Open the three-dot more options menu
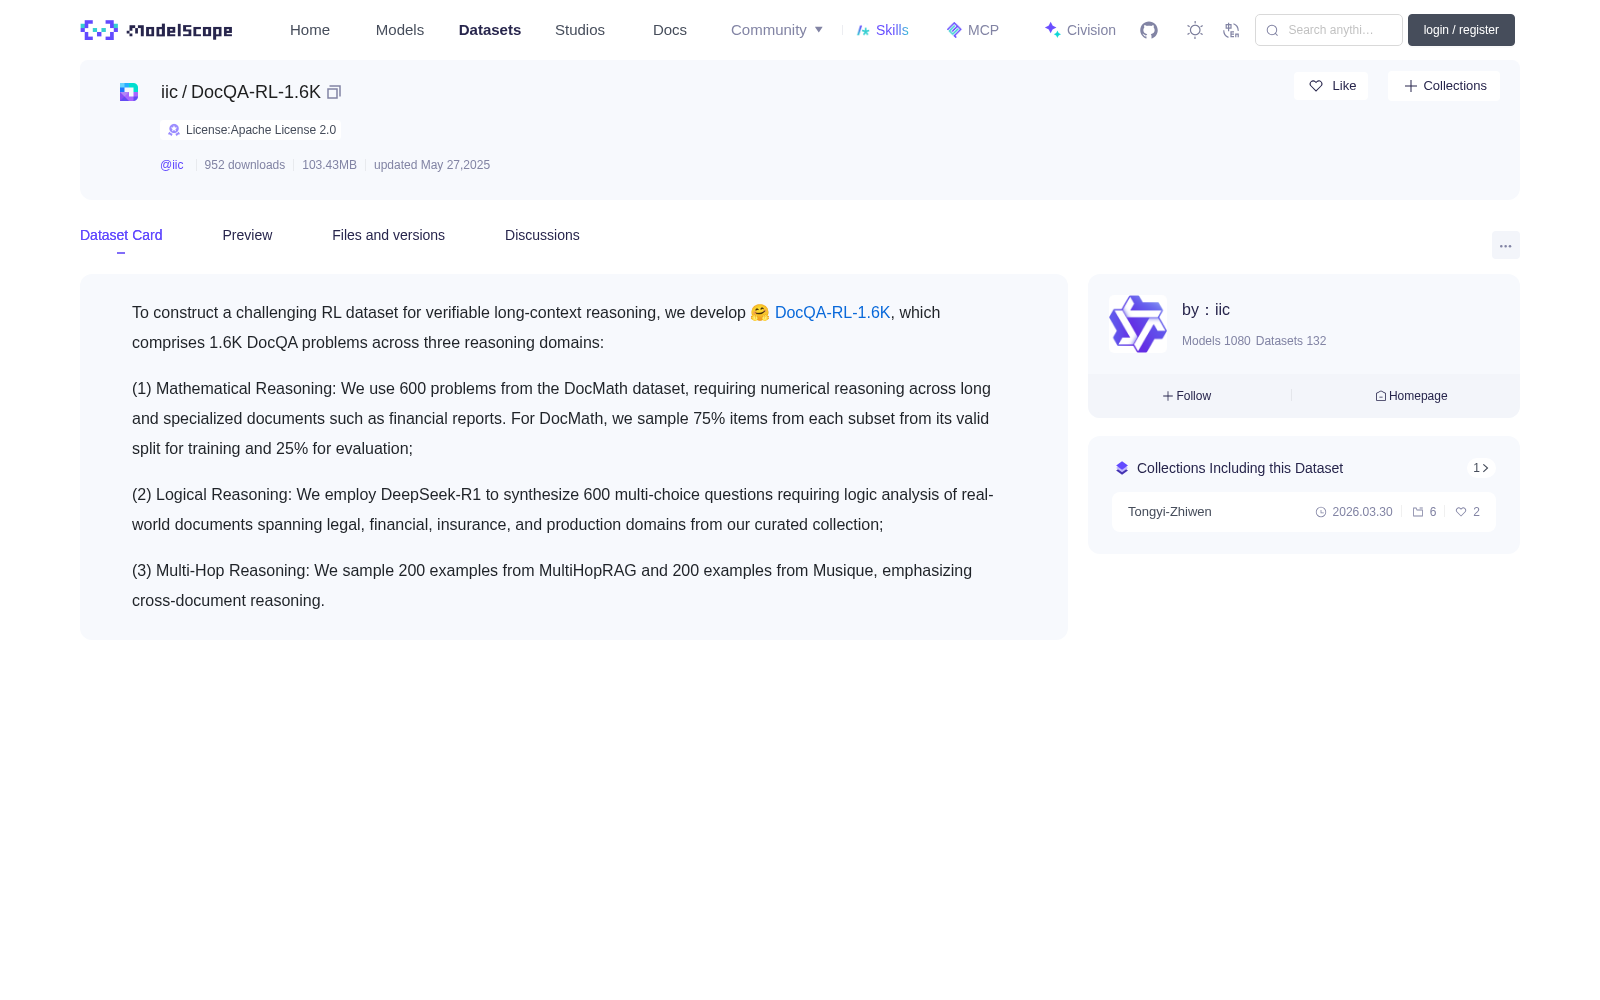Viewport: 1600px width, 1000px height. (1505, 245)
